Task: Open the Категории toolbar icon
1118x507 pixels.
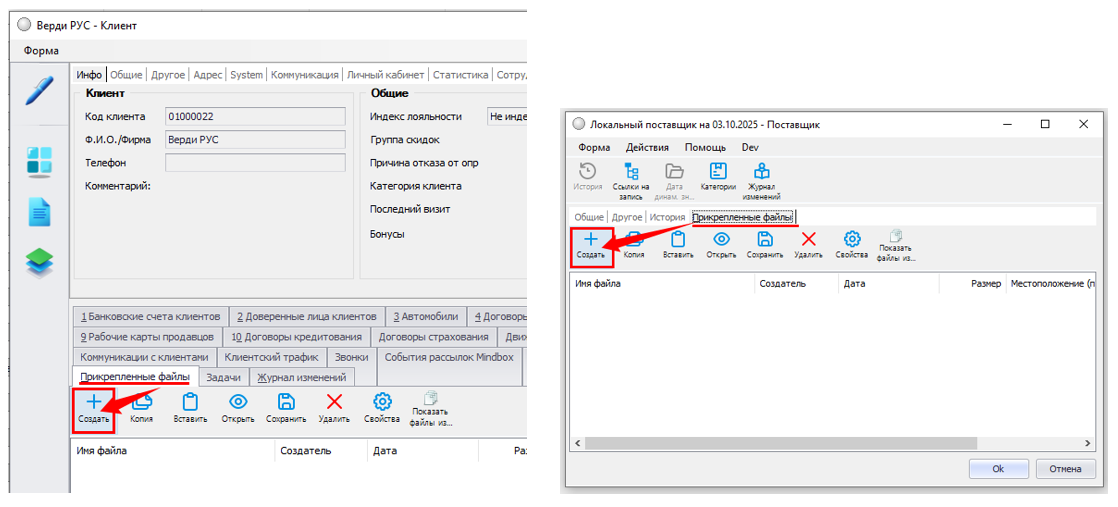Action: pyautogui.click(x=718, y=176)
